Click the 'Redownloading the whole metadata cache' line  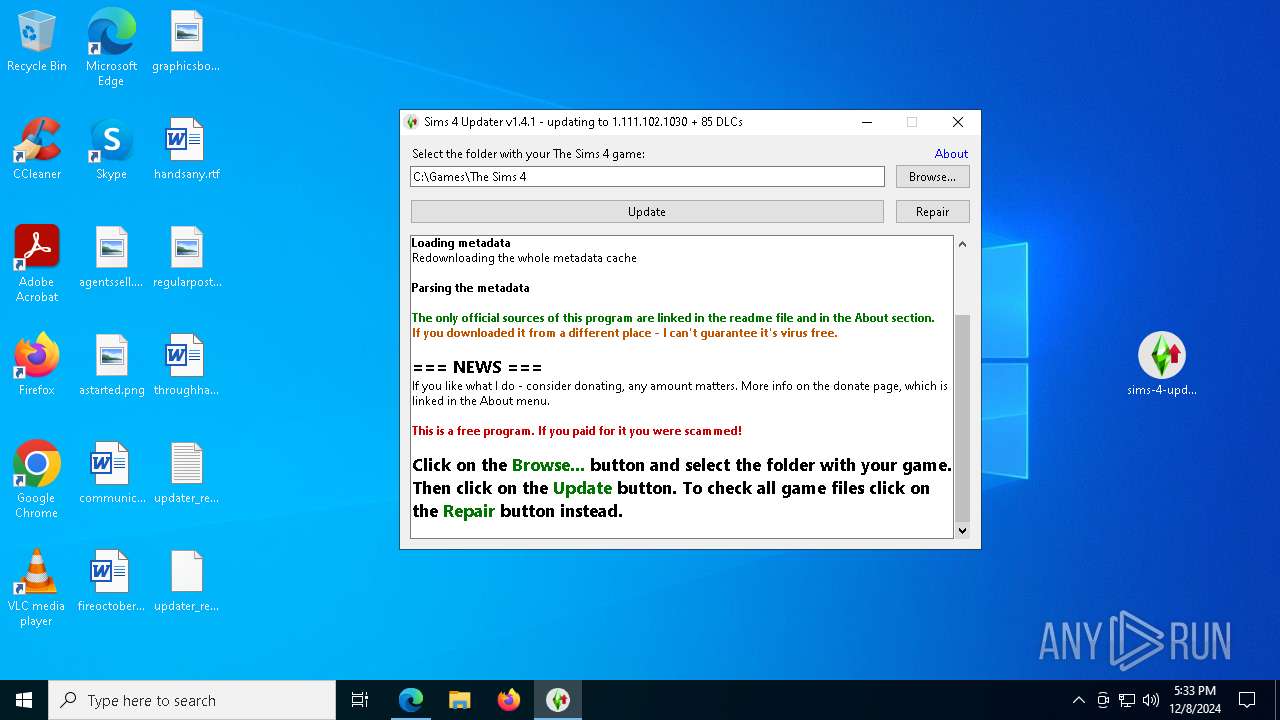tap(524, 258)
